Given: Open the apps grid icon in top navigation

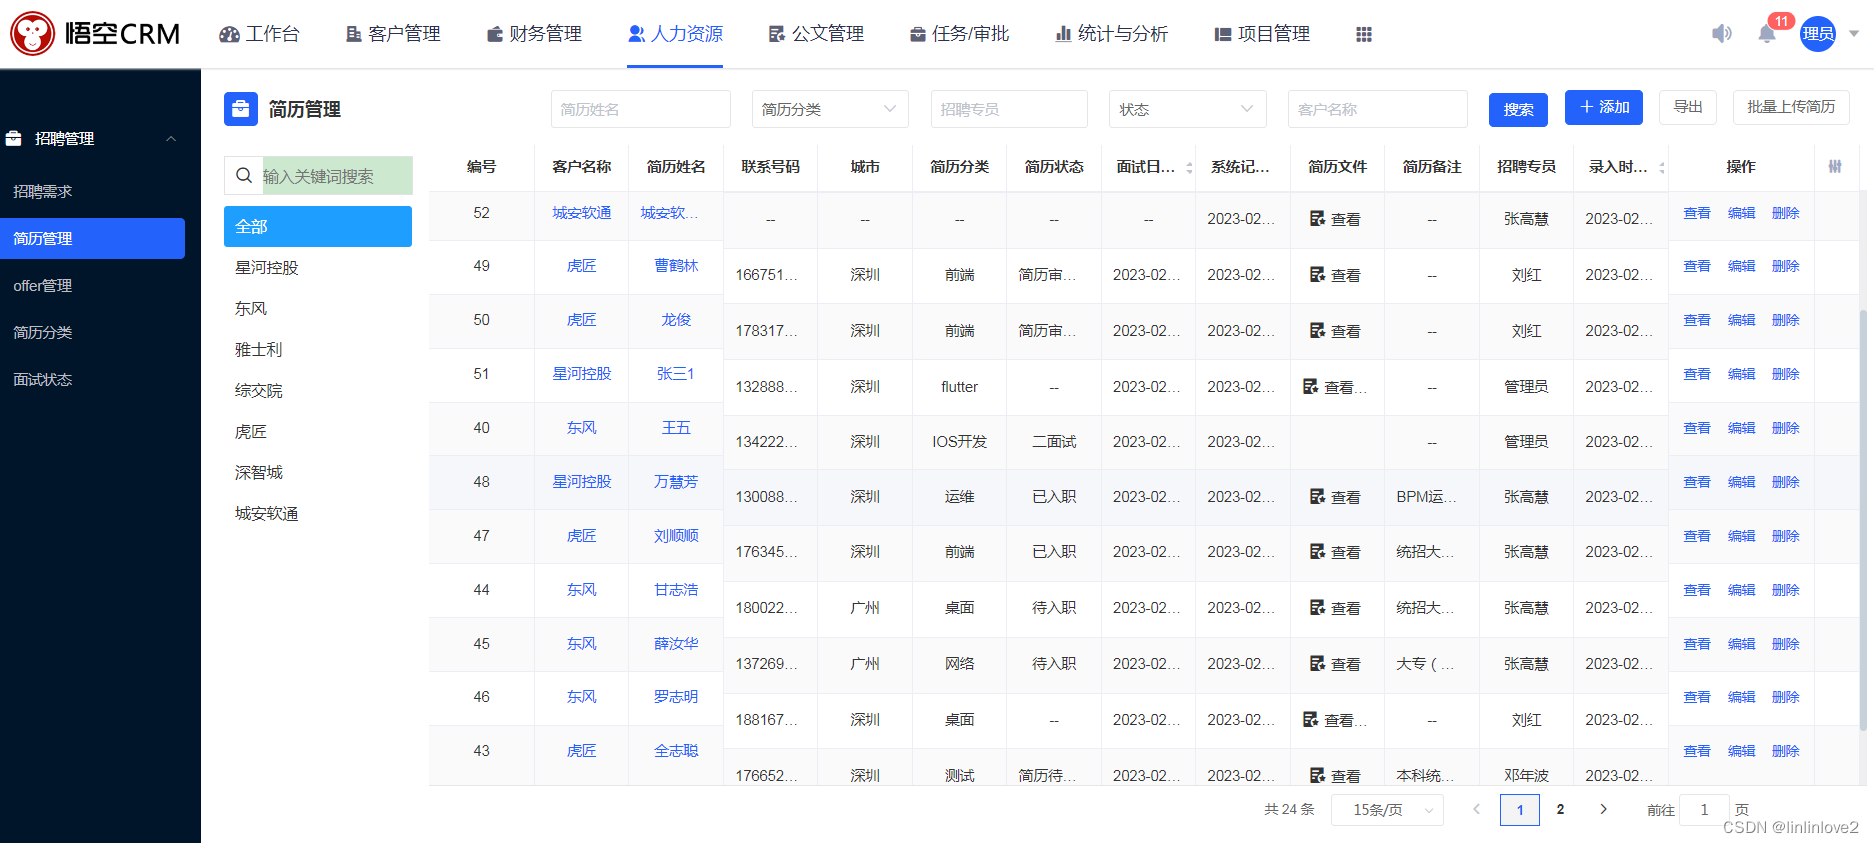Looking at the screenshot, I should [1364, 34].
